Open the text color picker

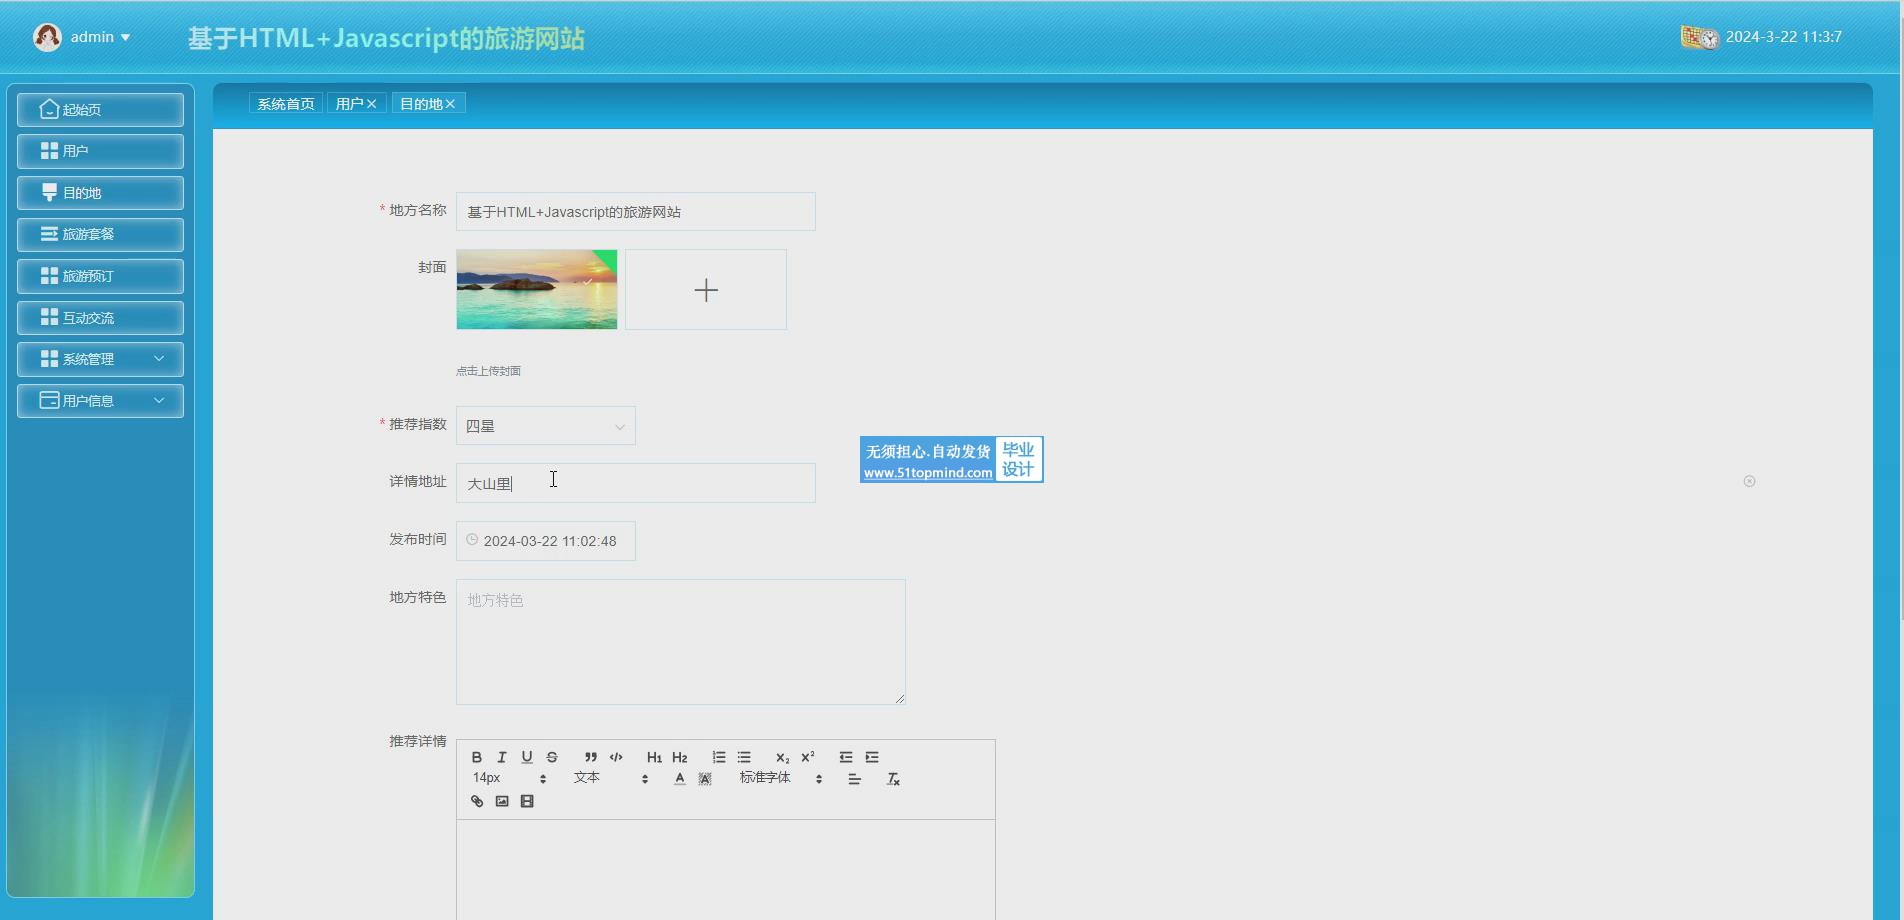[680, 779]
